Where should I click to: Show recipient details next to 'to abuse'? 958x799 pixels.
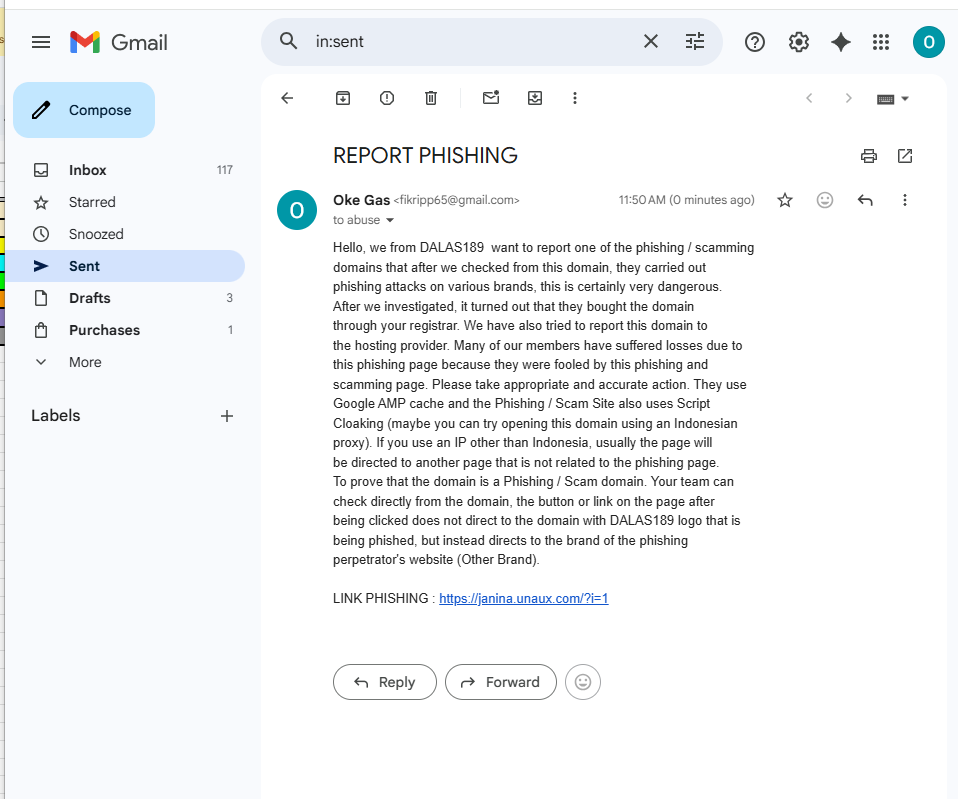pyautogui.click(x=390, y=220)
